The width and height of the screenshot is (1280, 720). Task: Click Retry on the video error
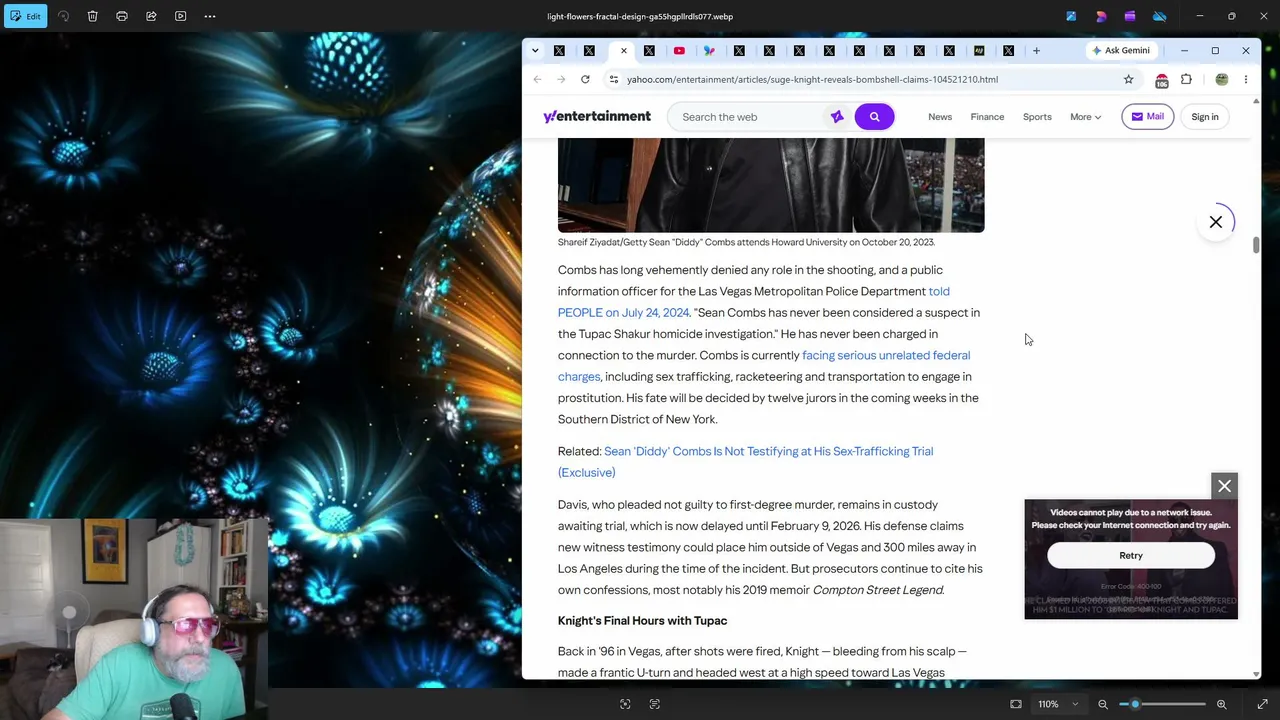[x=1131, y=556]
